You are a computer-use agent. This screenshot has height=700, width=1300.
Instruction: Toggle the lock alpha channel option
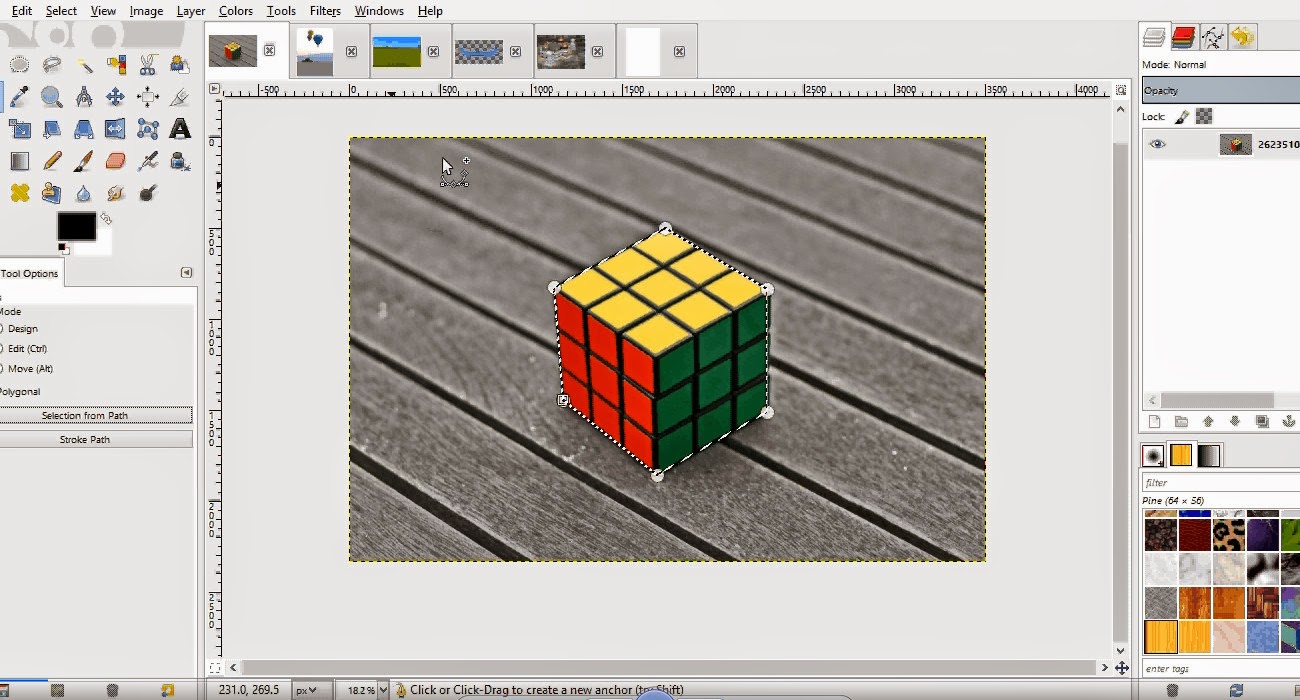pos(1203,116)
